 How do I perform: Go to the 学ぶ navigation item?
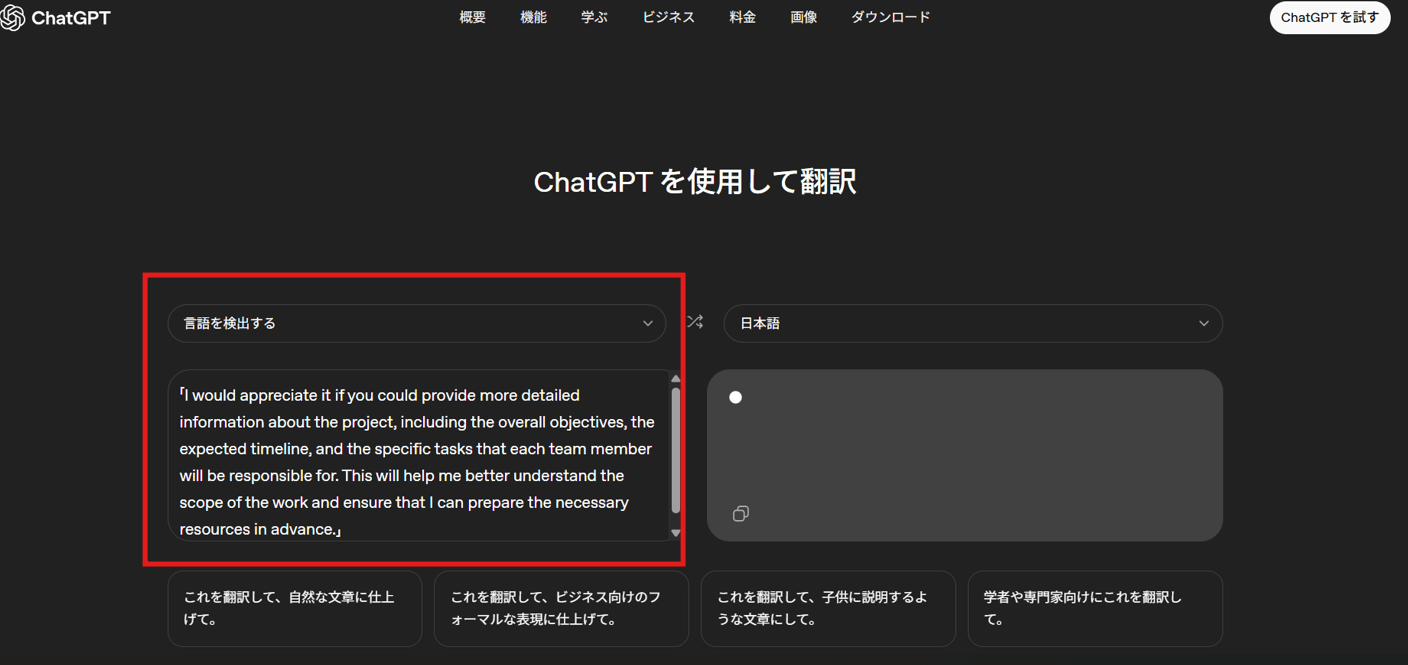click(594, 17)
